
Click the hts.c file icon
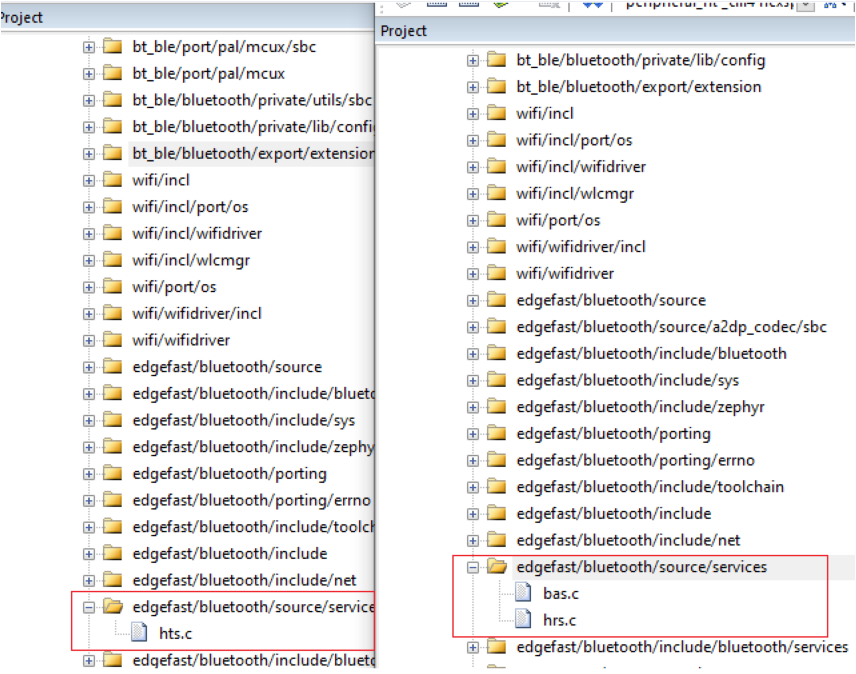click(x=141, y=632)
